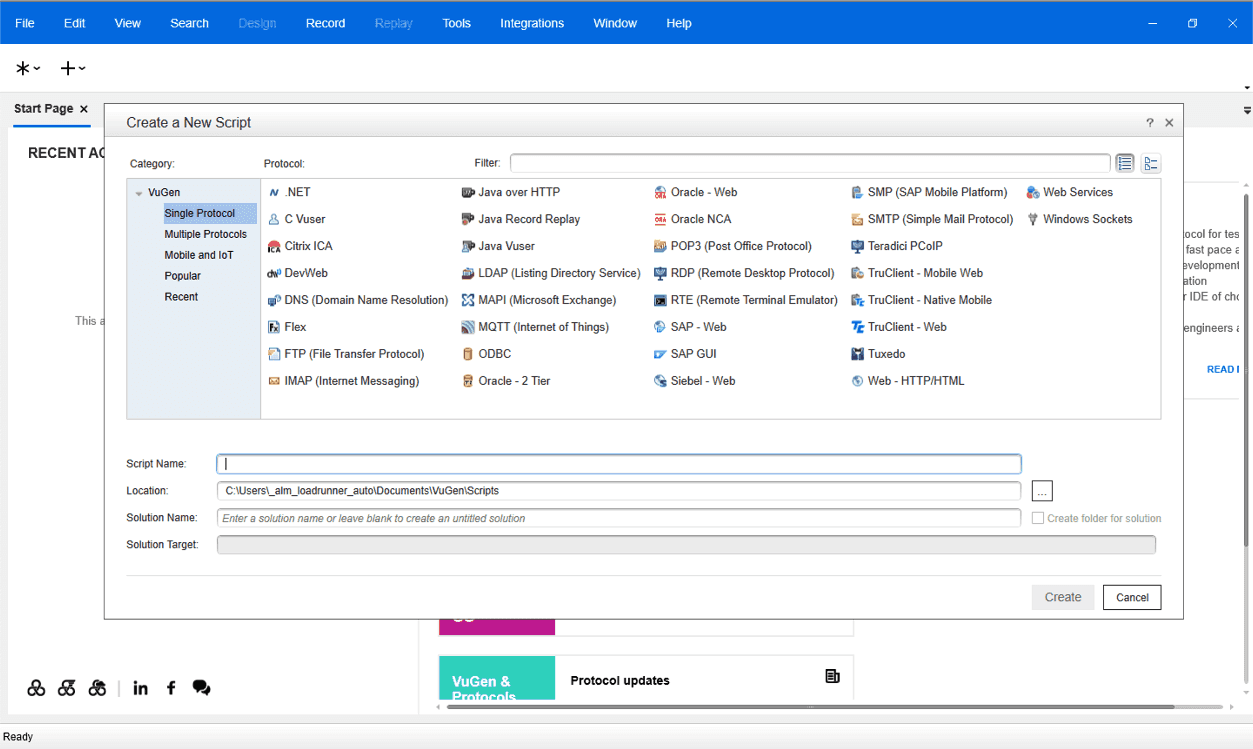
Task: Select the Multiple Protocols category
Action: [205, 234]
